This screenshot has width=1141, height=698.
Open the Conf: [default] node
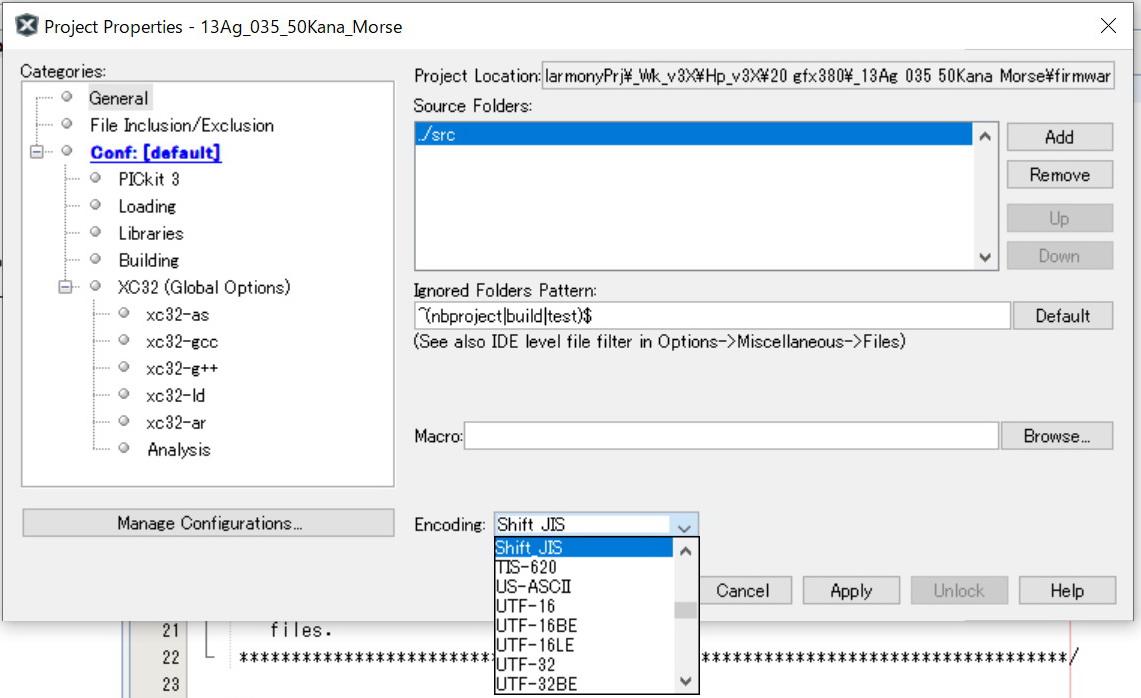155,152
